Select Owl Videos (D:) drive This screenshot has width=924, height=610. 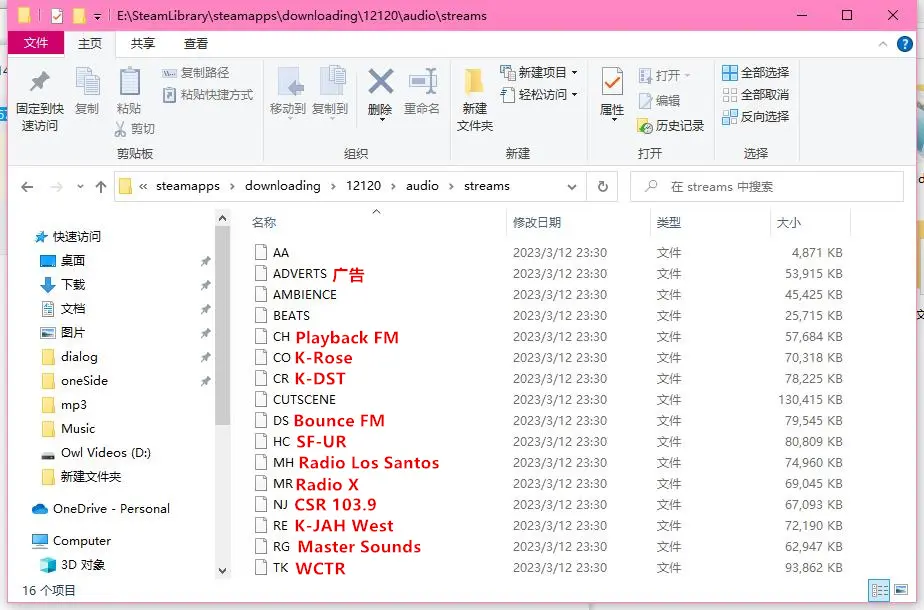click(x=95, y=453)
